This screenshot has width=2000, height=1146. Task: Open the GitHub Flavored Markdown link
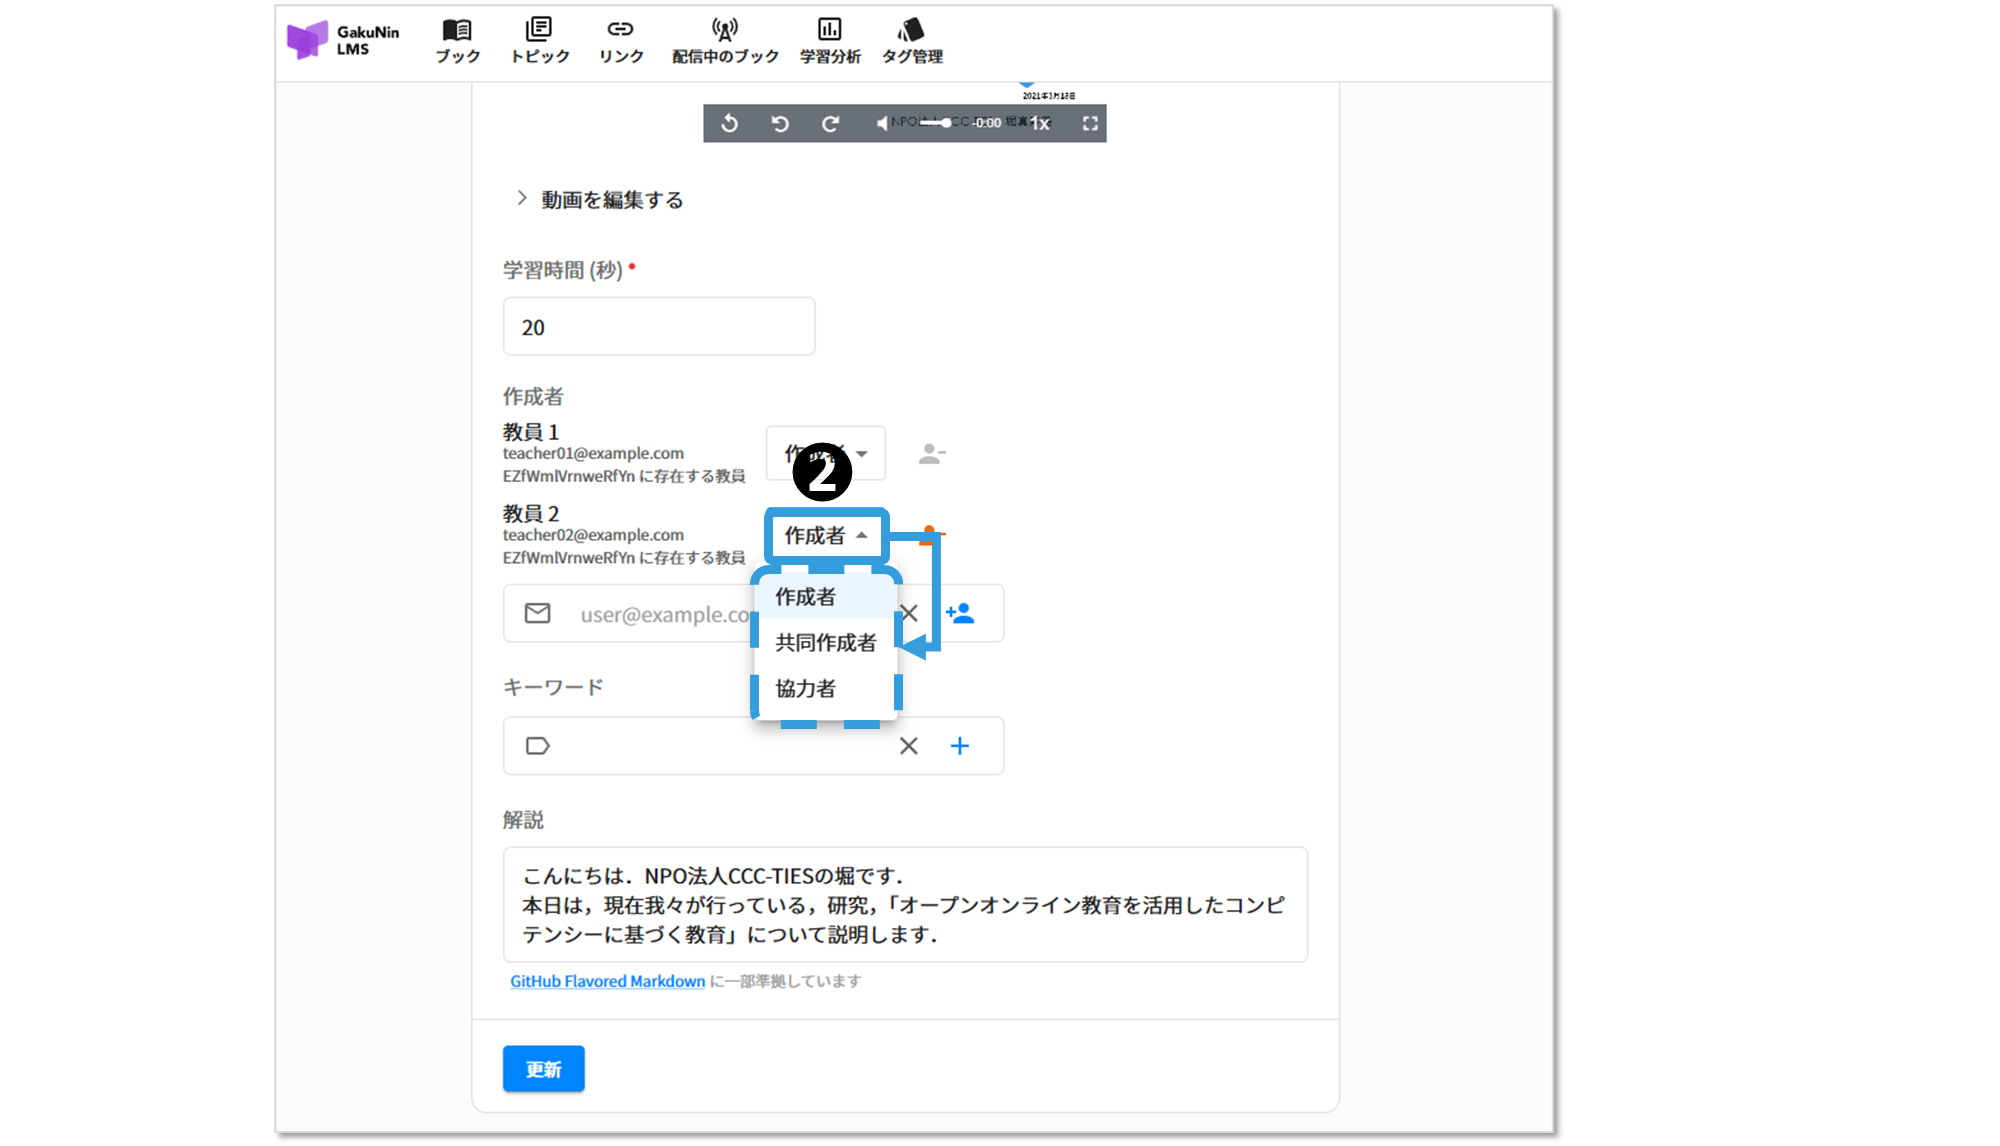pos(607,981)
